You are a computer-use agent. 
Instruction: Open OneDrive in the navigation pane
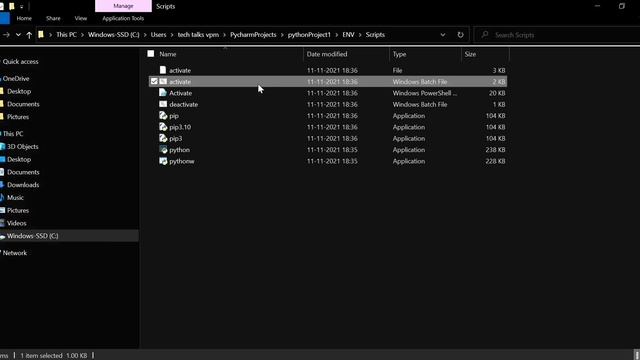[x=16, y=78]
